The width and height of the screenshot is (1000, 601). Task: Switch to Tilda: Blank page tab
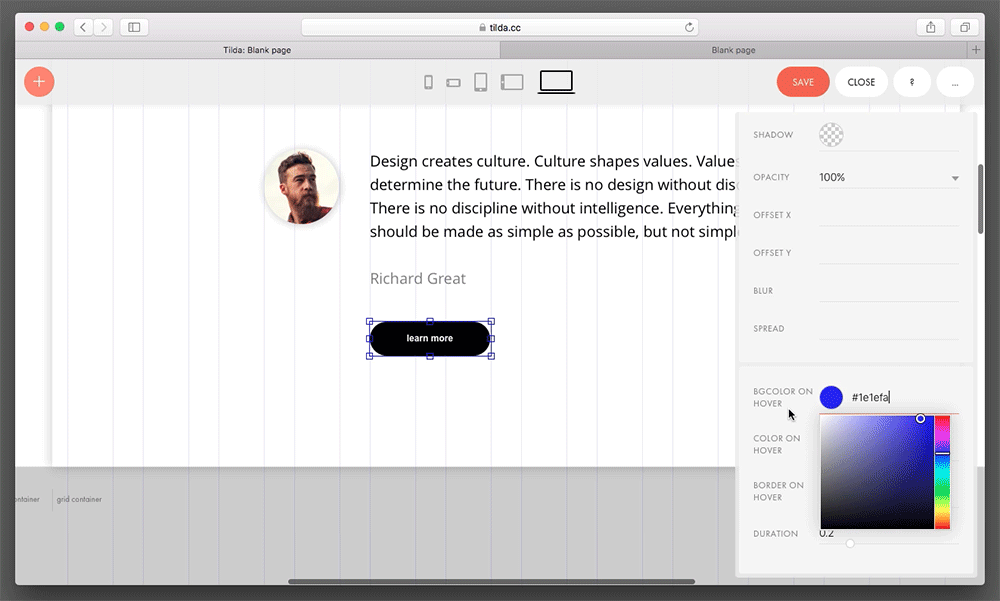[x=257, y=50]
